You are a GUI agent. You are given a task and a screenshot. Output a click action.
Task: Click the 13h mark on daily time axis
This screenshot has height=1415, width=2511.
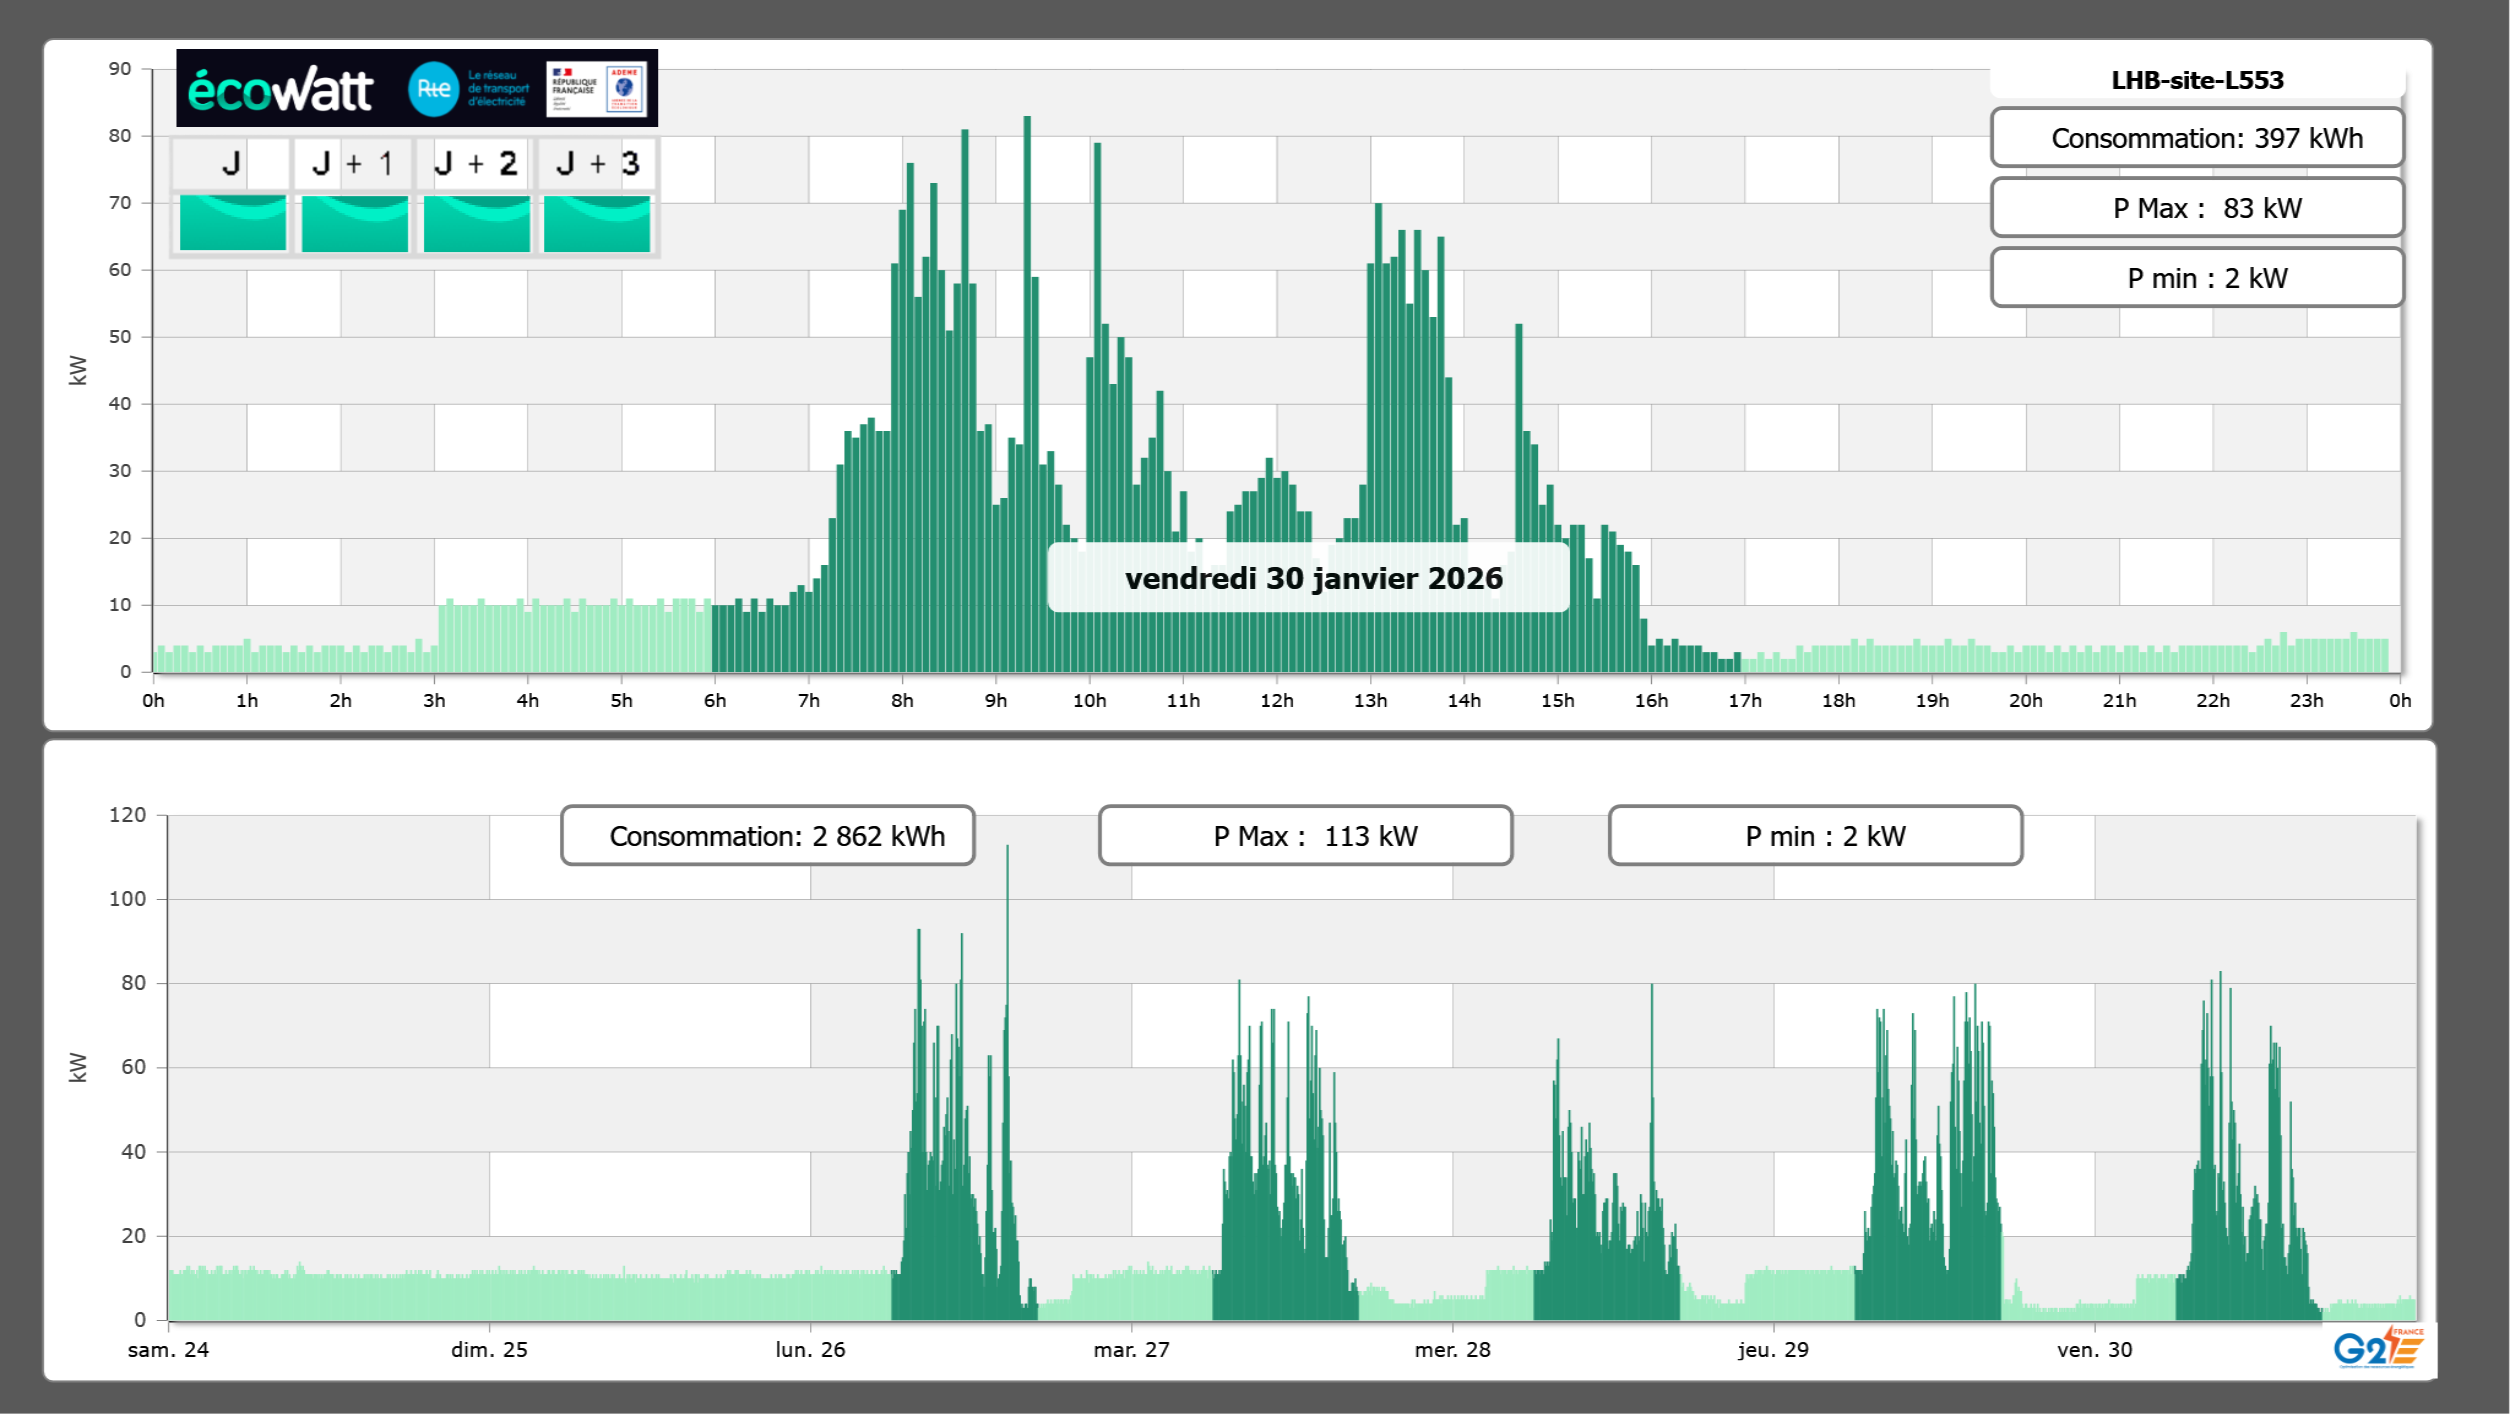pos(1370,701)
